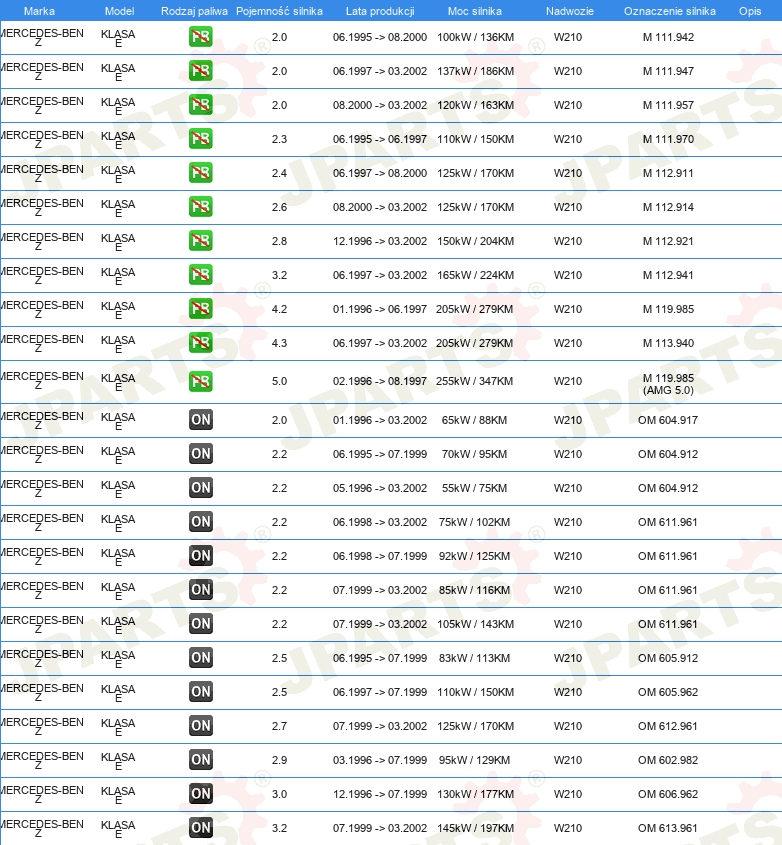This screenshot has width=782, height=845.
Task: Click the petrol fuel icon in M 113.940 row
Action: click(200, 342)
